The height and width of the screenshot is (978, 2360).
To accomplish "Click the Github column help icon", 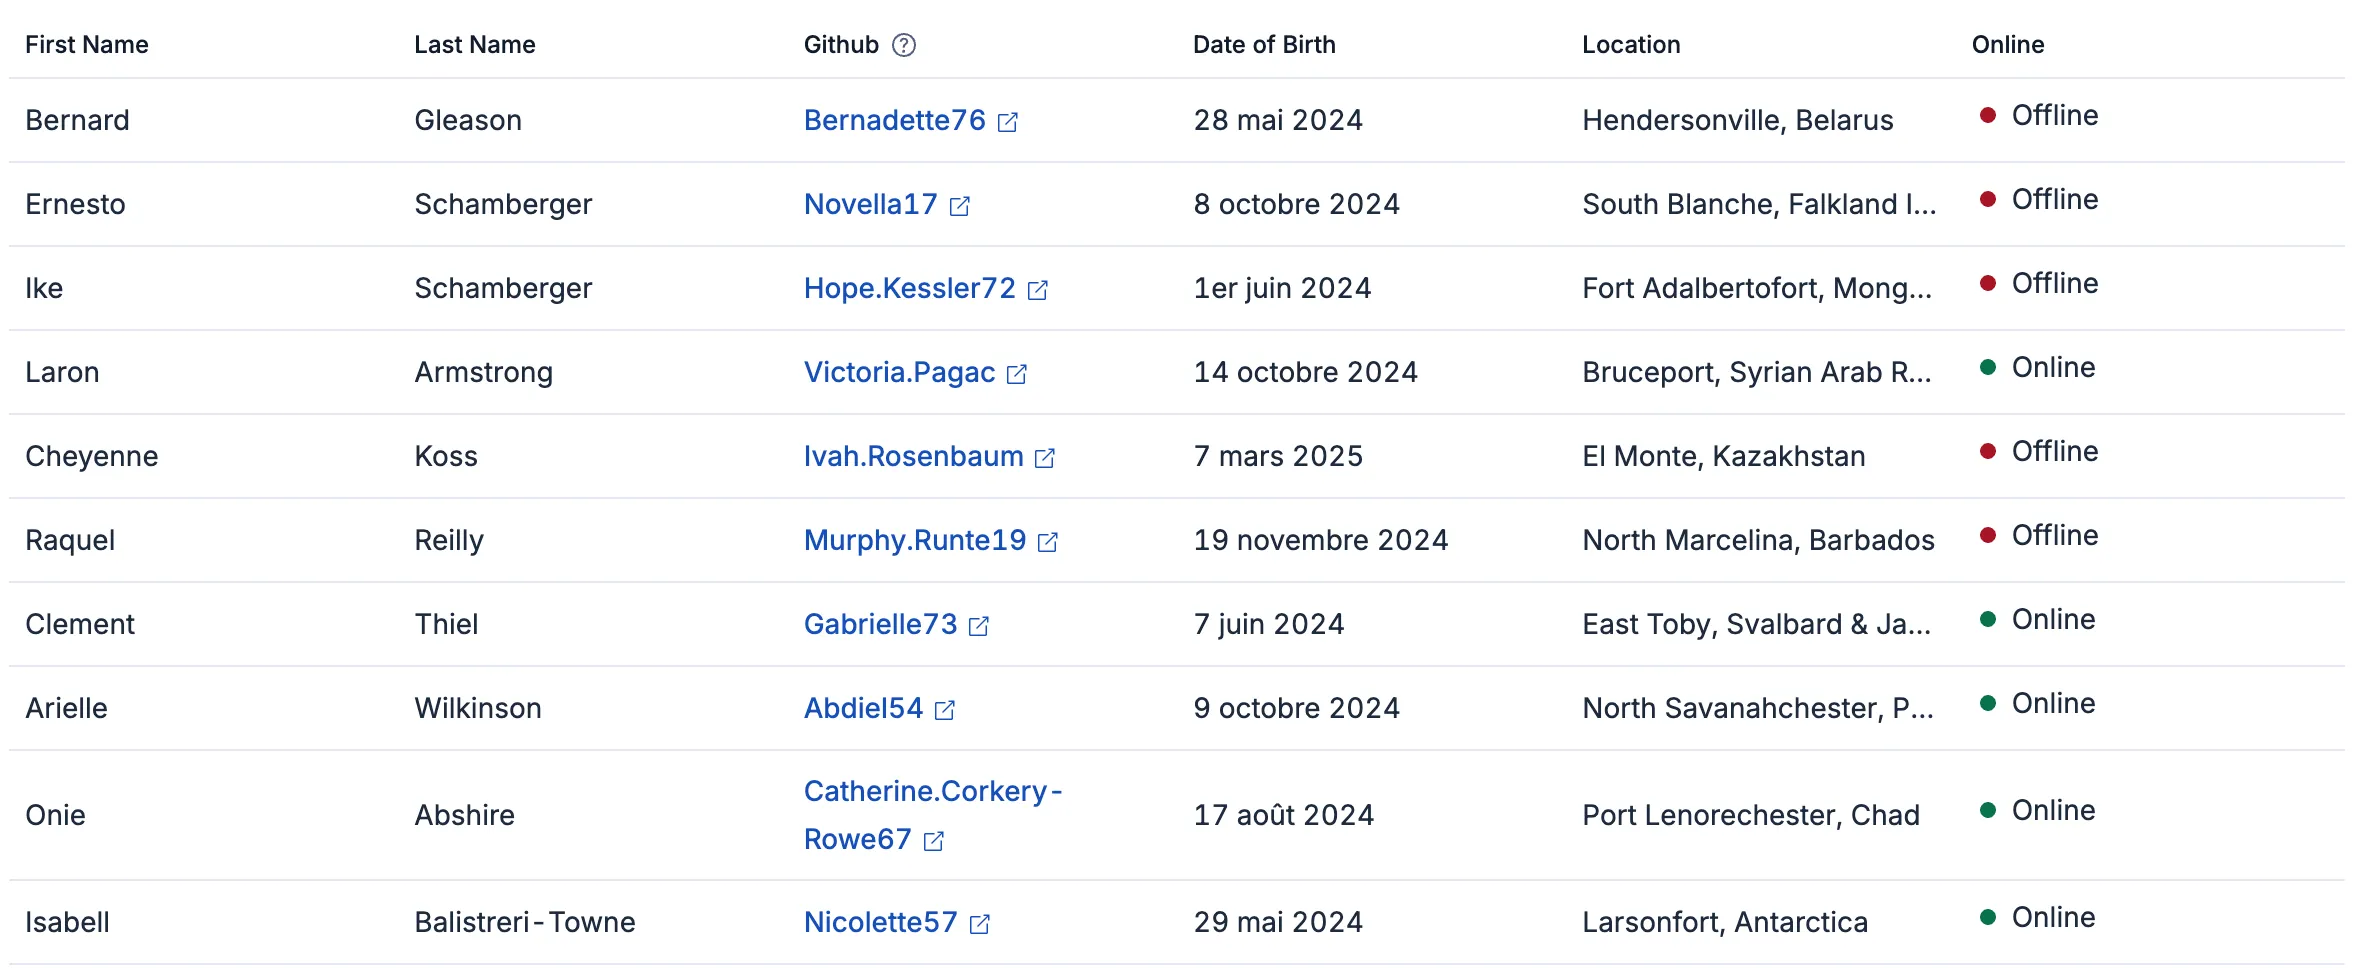I will 903,45.
